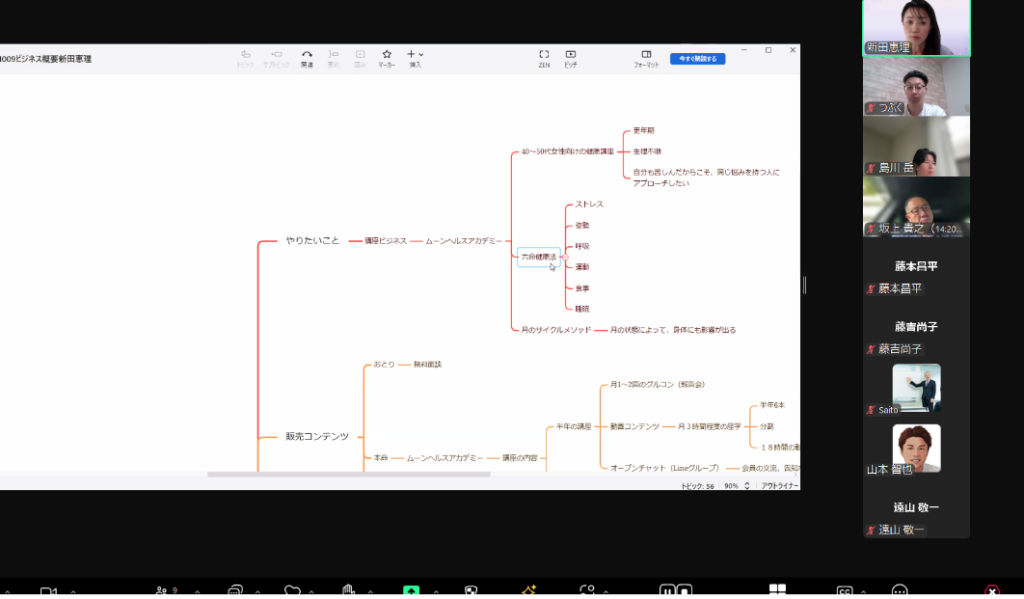Image resolution: width=1024 pixels, height=599 pixels.
Task: Open the 90% zoom level stepper
Action: [746, 485]
